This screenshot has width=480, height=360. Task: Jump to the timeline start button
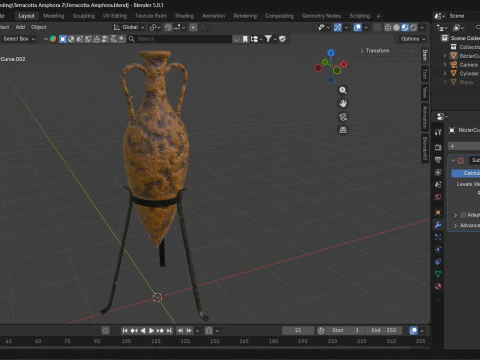point(125,330)
